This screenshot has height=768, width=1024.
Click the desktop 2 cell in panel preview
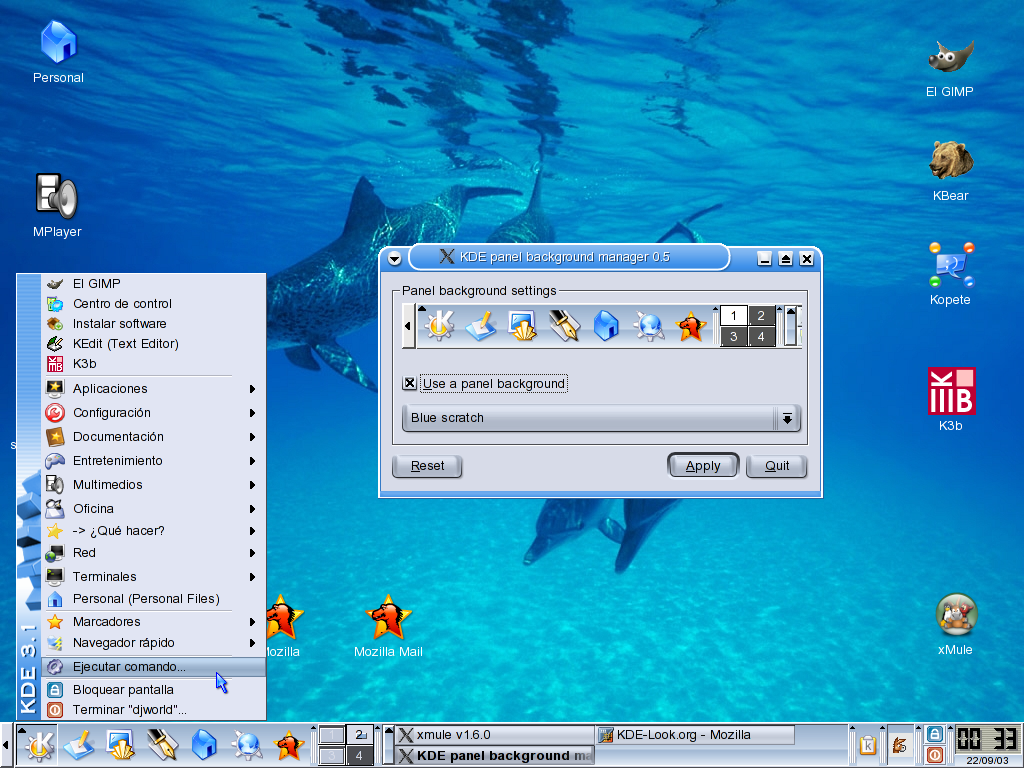[x=761, y=316]
